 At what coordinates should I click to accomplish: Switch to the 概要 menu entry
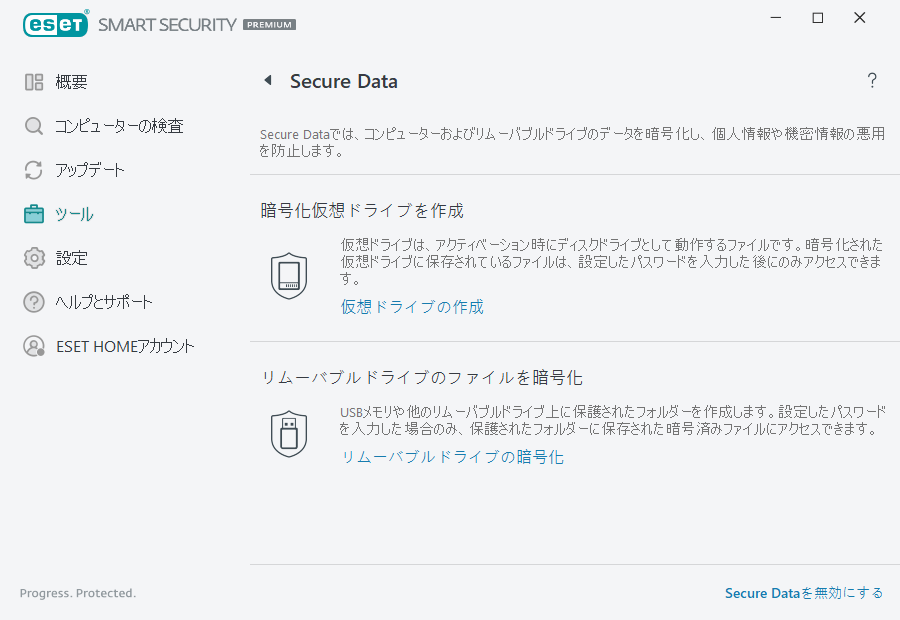(70, 81)
